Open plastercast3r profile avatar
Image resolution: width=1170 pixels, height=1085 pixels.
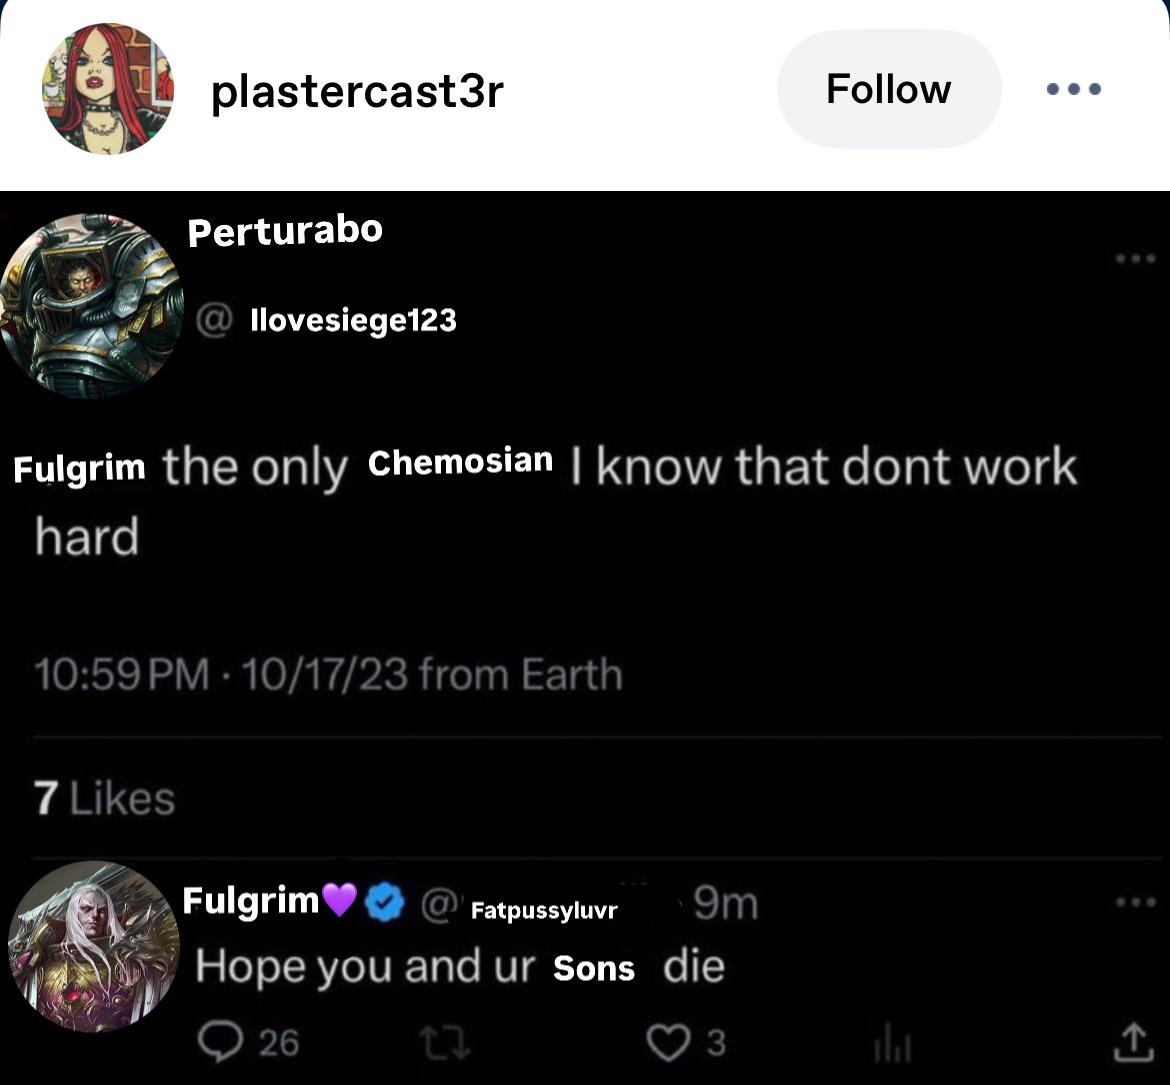coord(107,89)
